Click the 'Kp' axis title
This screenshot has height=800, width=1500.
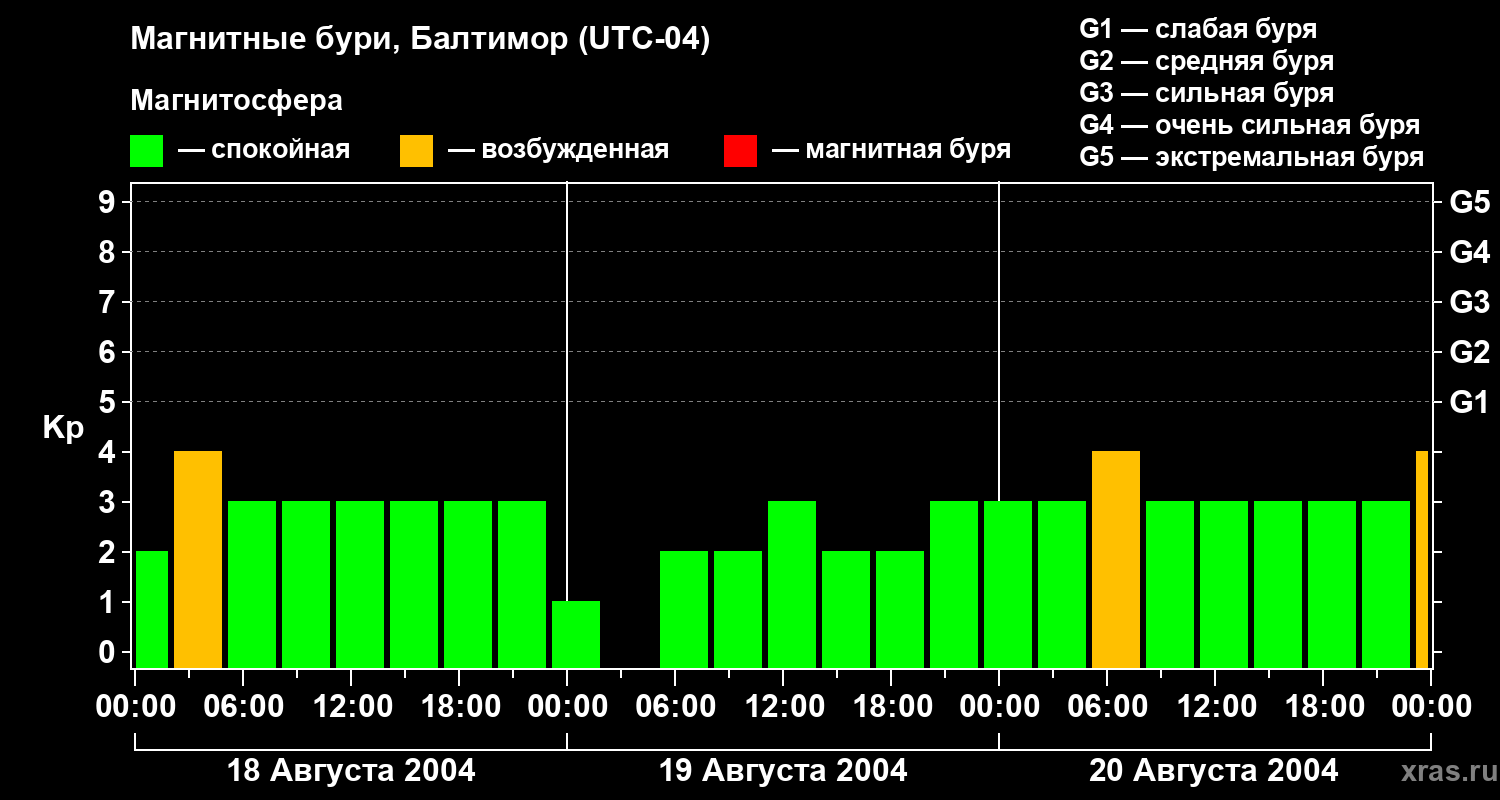[x=63, y=428]
